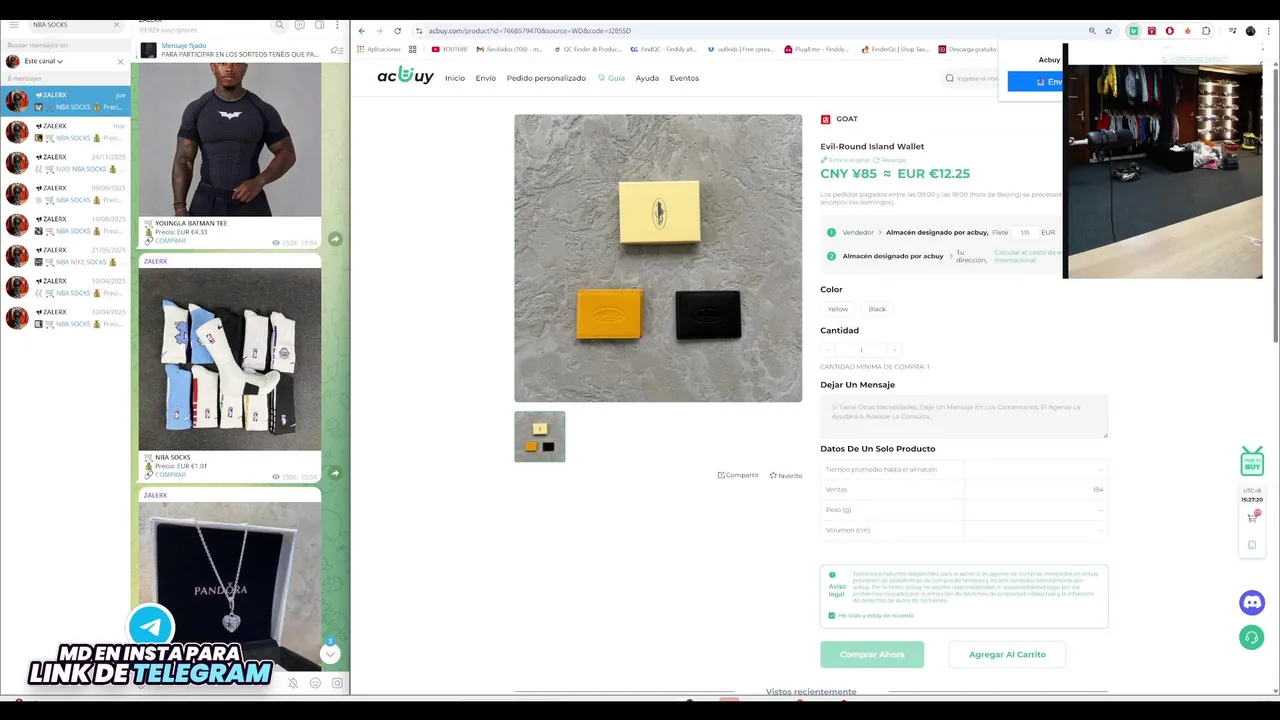Open the Chrome three-dot menu
Screen dimensions: 1280x720
pos(1268,31)
